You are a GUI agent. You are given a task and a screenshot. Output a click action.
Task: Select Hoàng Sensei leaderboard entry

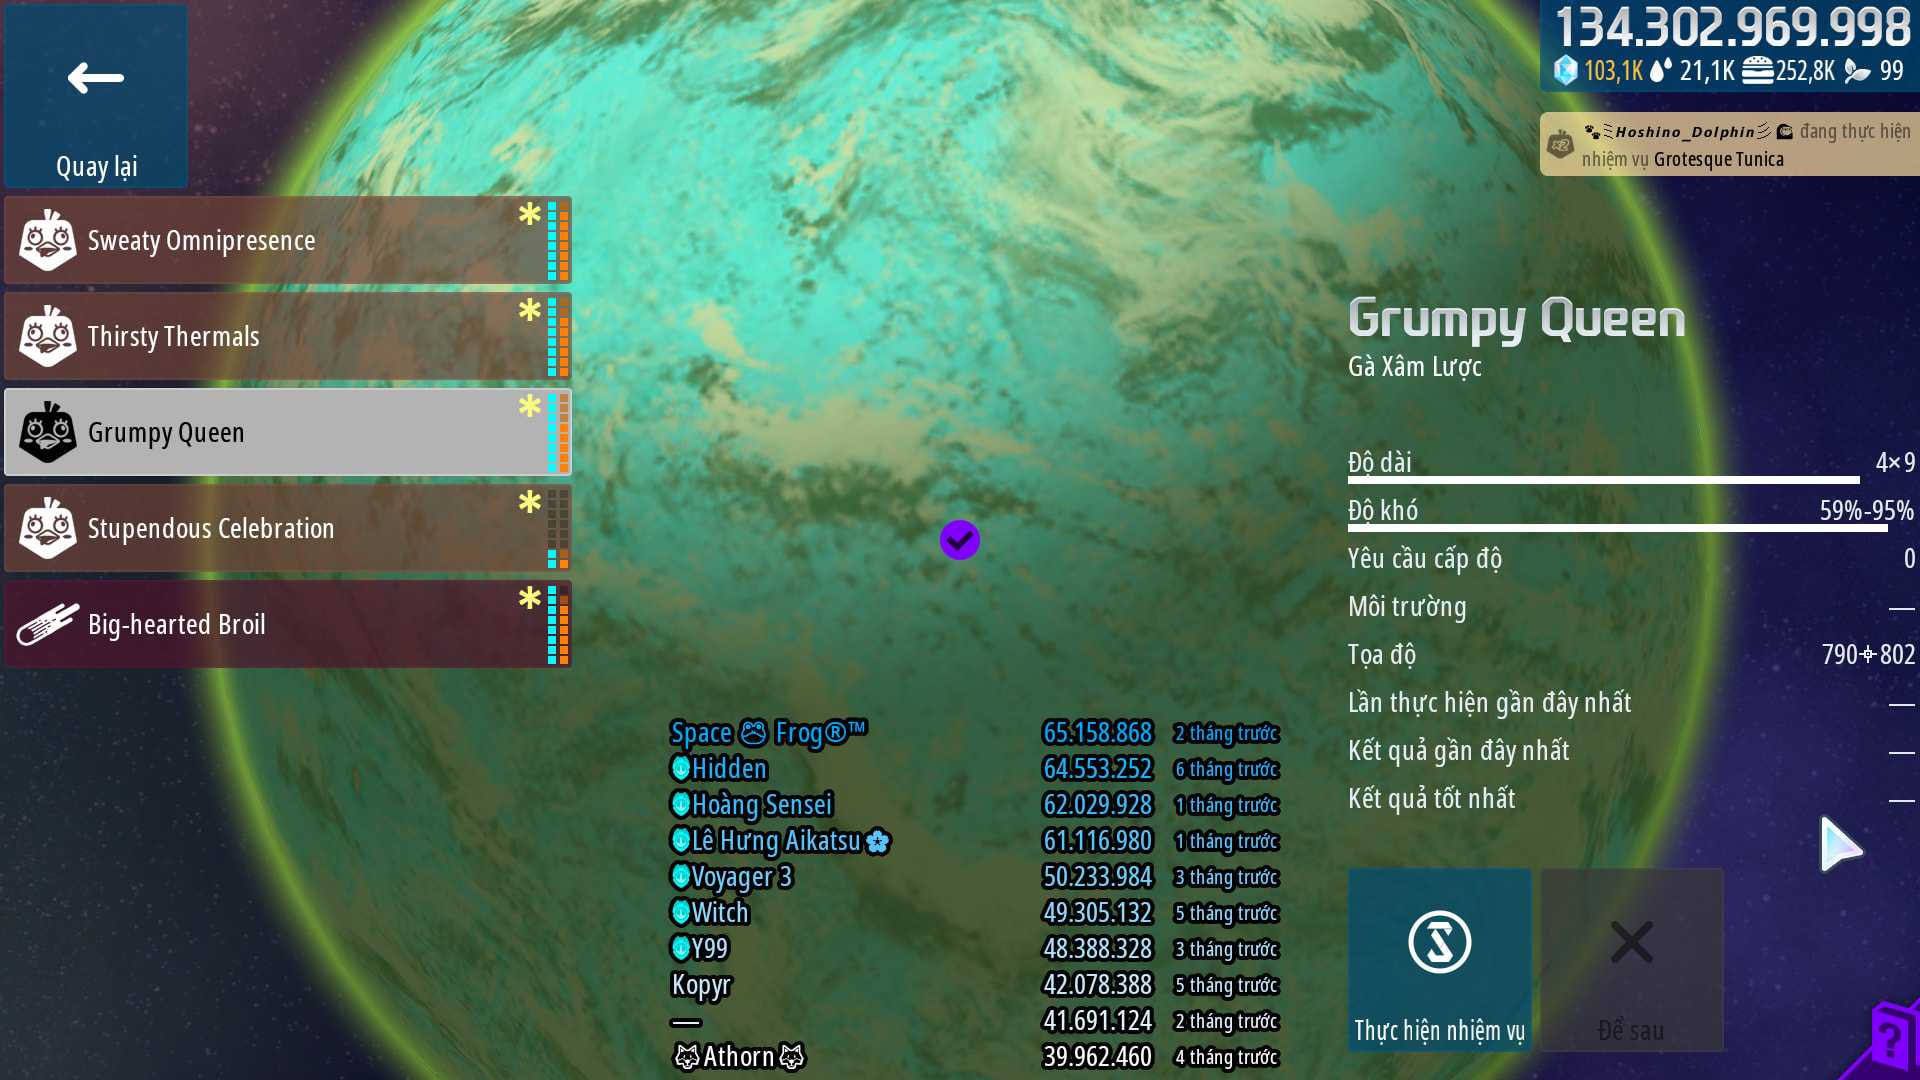[975, 805]
